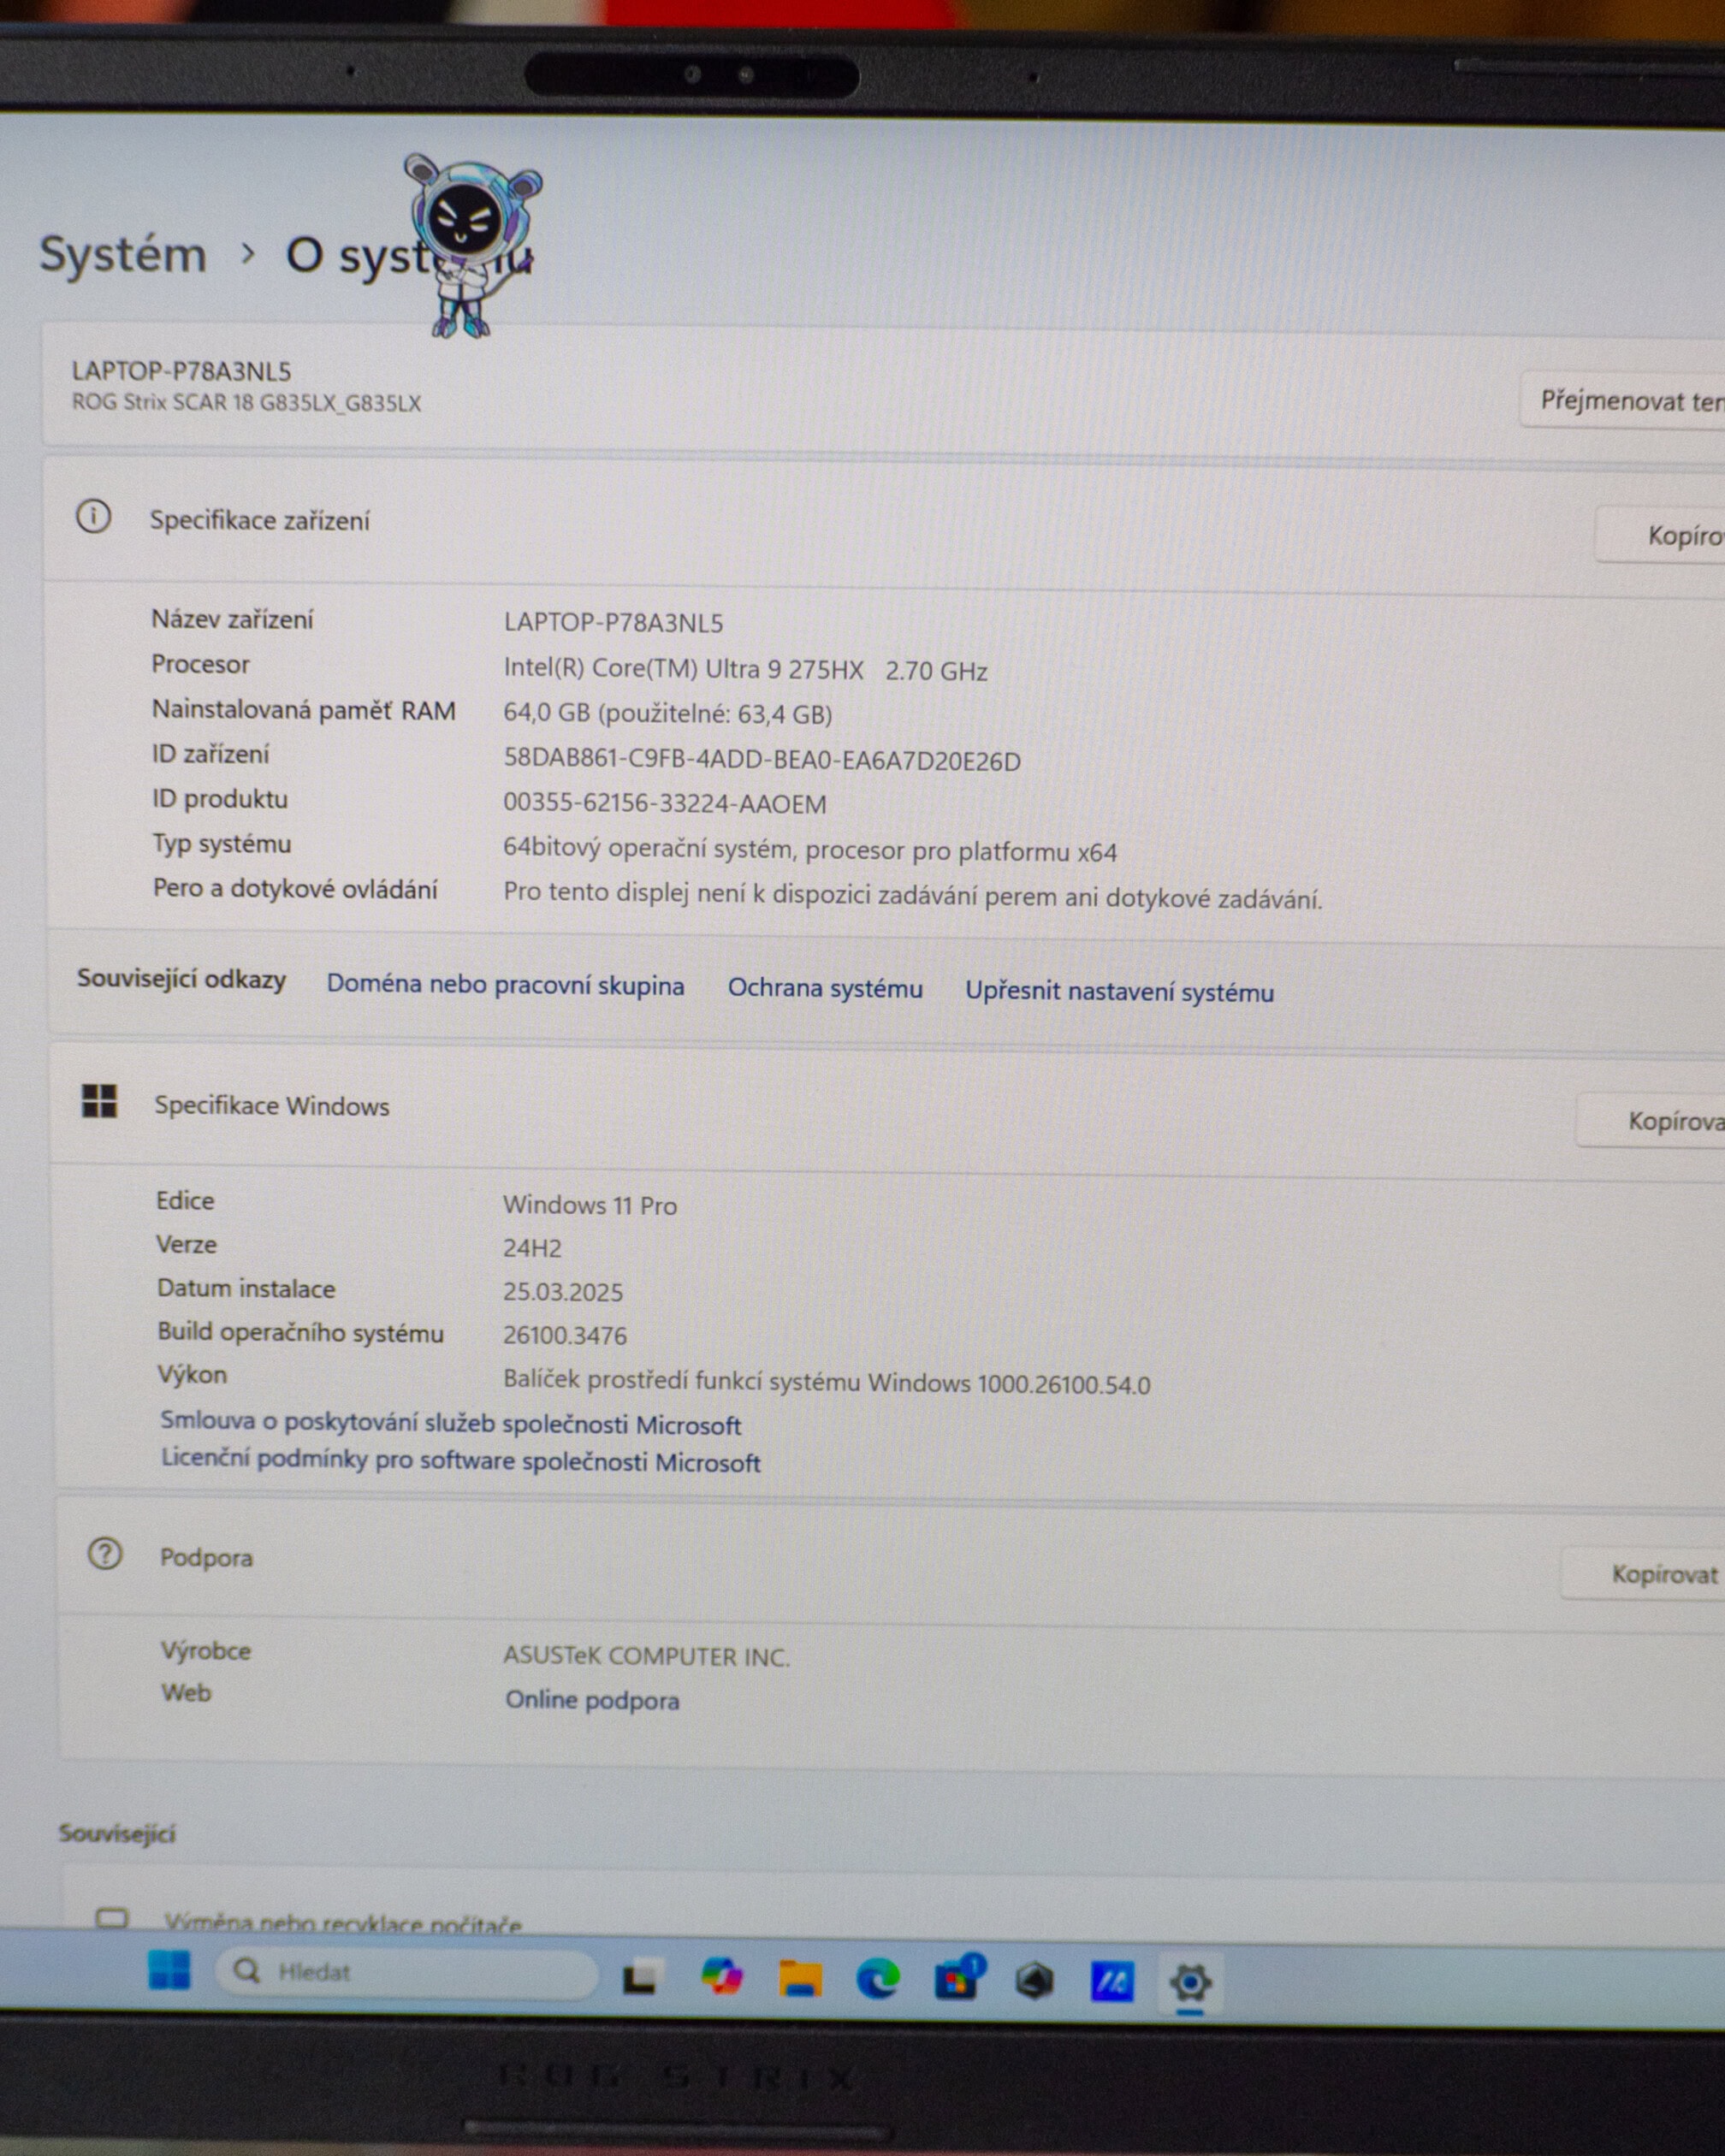Select the device ID 58DAB861-C9FB-4ADD value
Image resolution: width=1725 pixels, height=2156 pixels.
(x=762, y=761)
